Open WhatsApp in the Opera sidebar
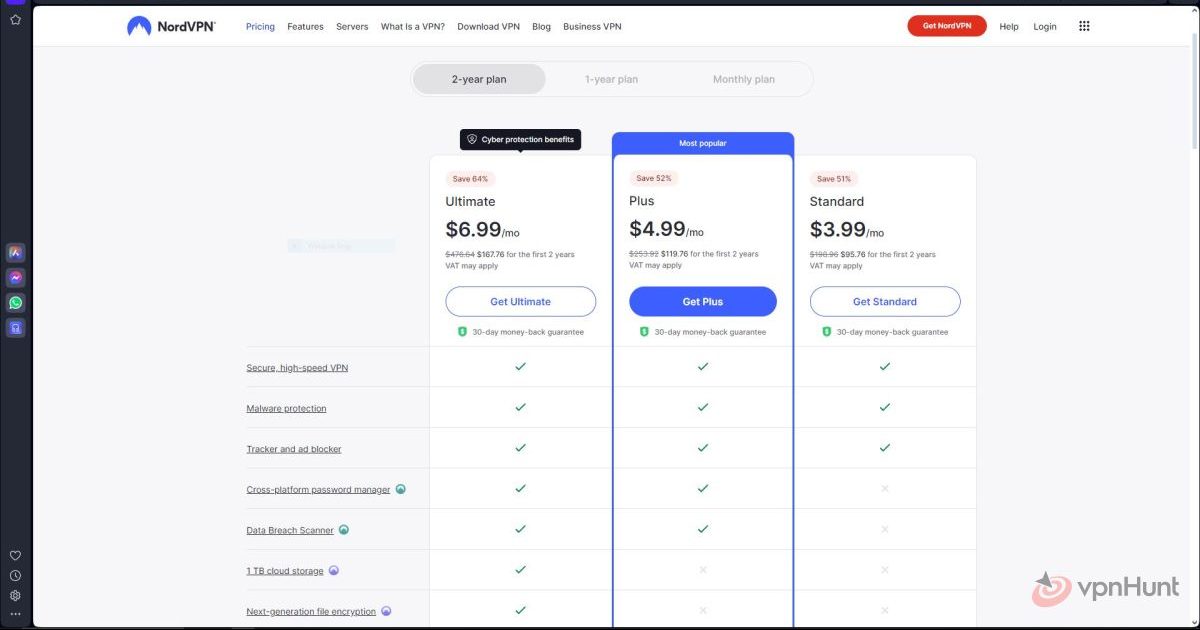 [x=15, y=303]
